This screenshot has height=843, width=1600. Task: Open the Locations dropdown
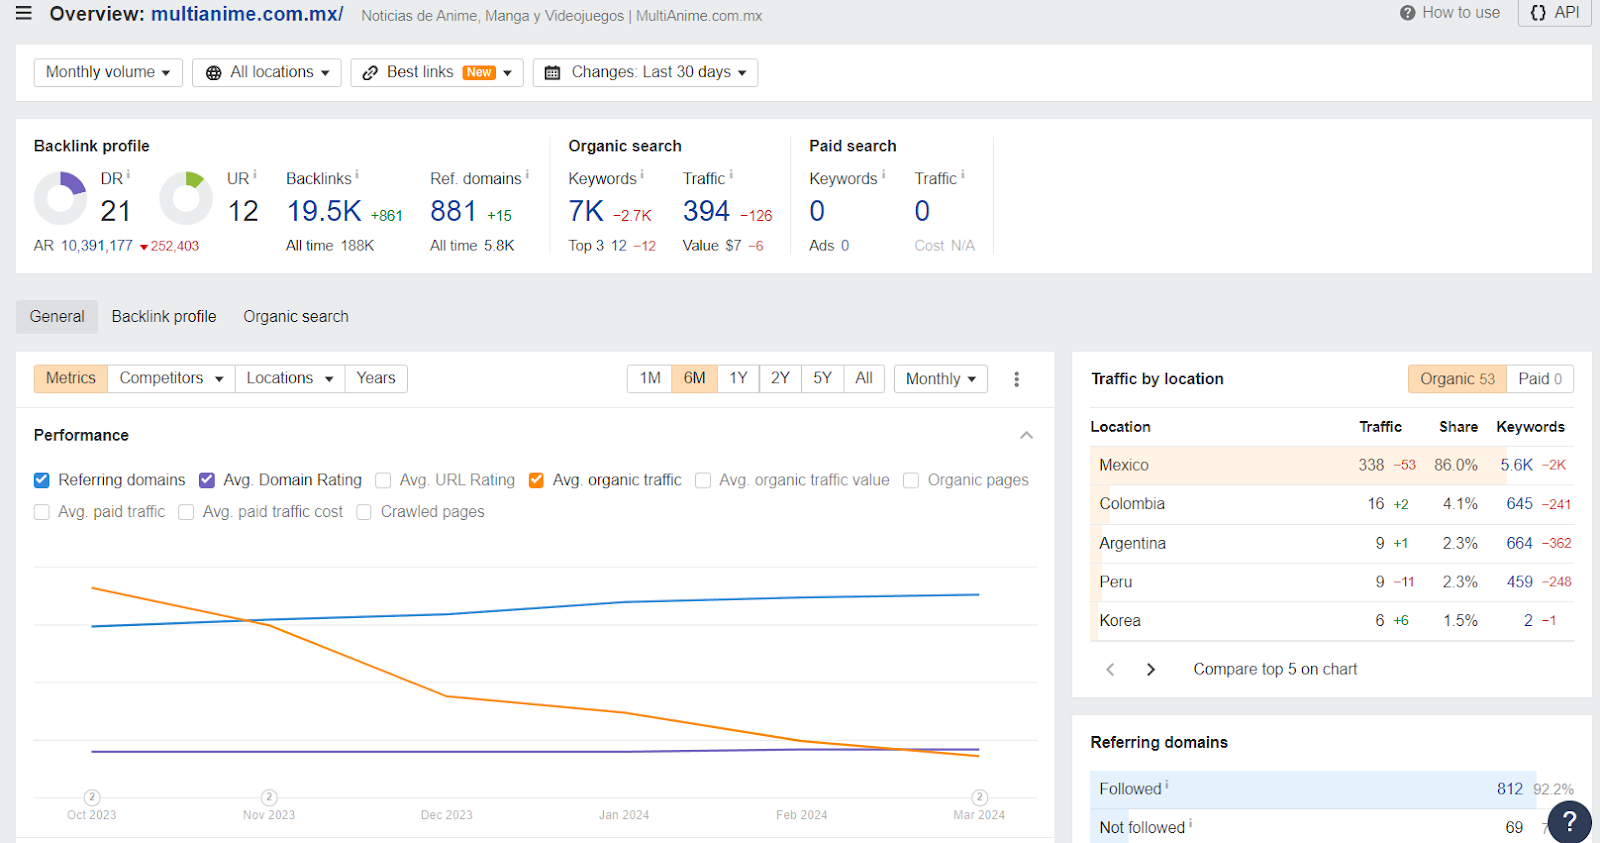pos(290,378)
